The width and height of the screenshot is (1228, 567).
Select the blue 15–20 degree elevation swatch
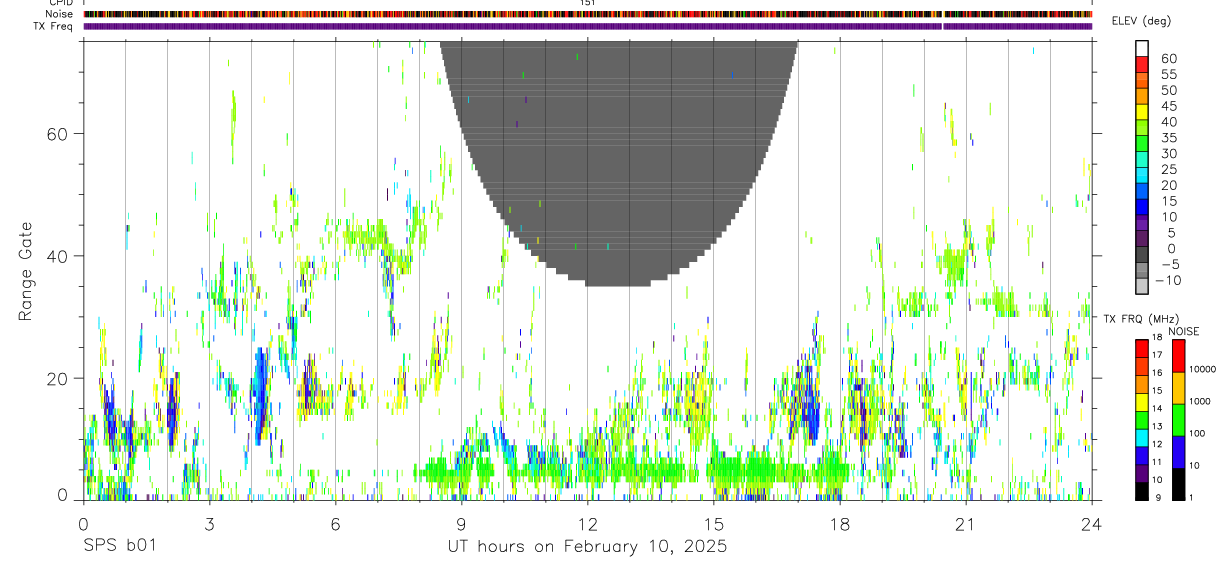(1142, 193)
